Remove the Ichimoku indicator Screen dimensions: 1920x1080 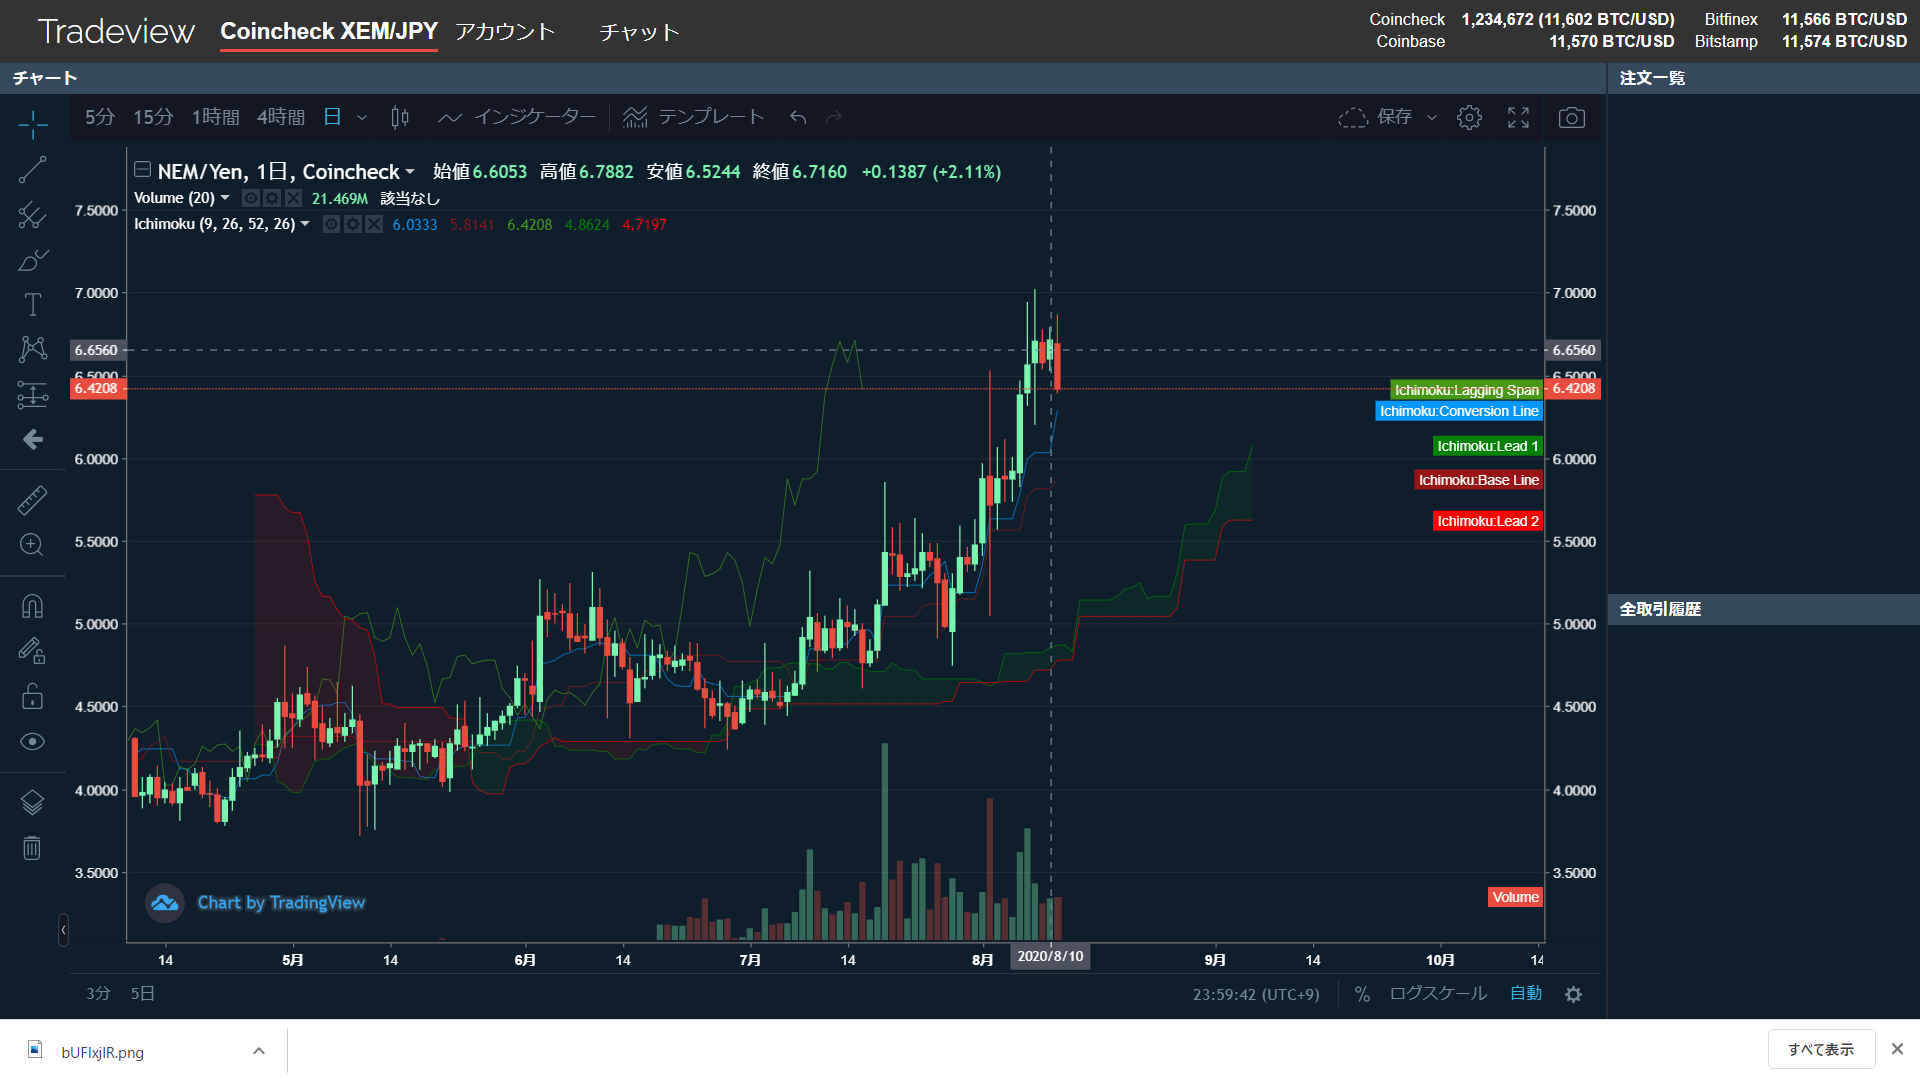pos(374,224)
